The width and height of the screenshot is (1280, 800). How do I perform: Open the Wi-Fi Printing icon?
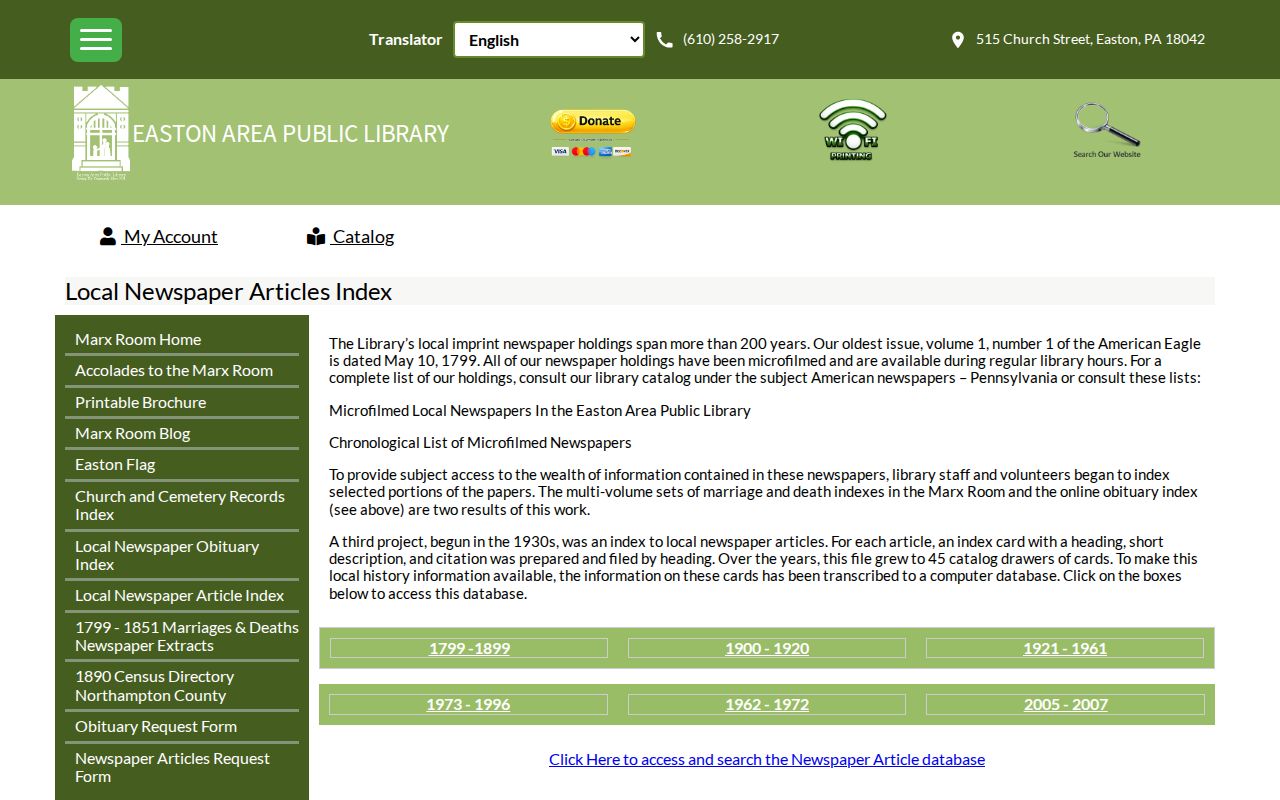(x=852, y=130)
